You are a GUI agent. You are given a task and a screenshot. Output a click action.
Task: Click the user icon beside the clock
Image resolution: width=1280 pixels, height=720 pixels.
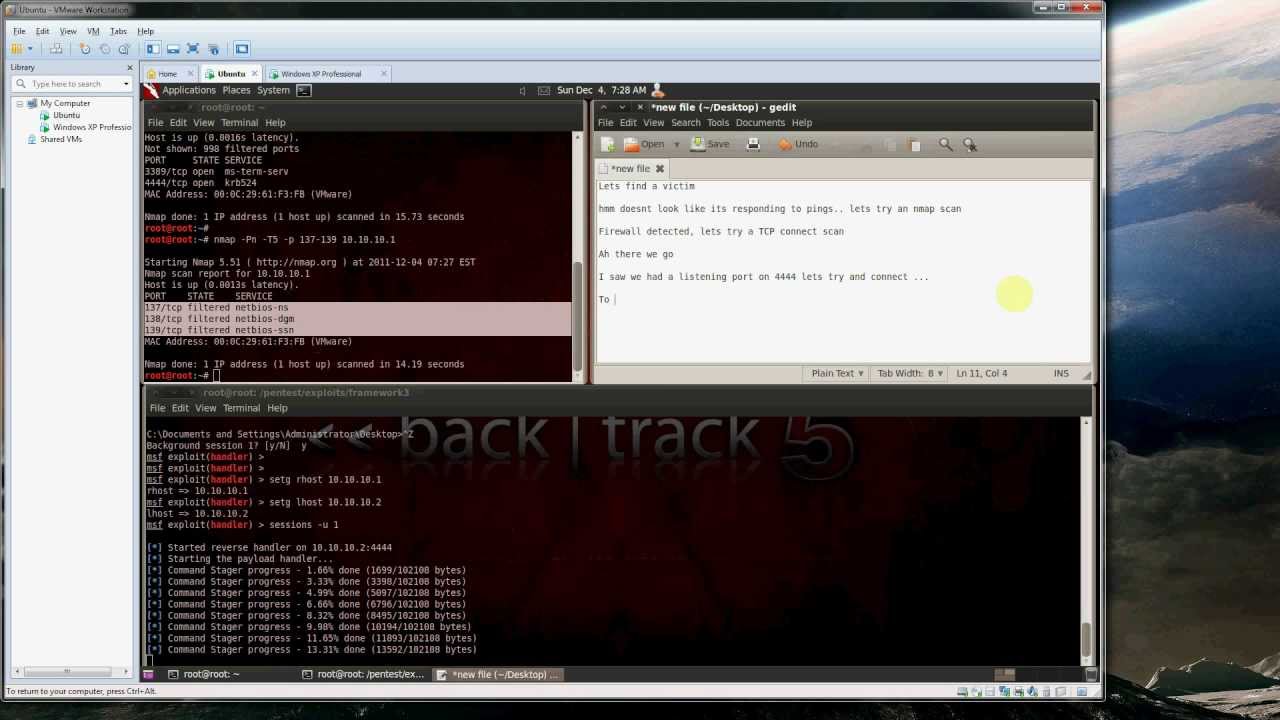coord(658,90)
